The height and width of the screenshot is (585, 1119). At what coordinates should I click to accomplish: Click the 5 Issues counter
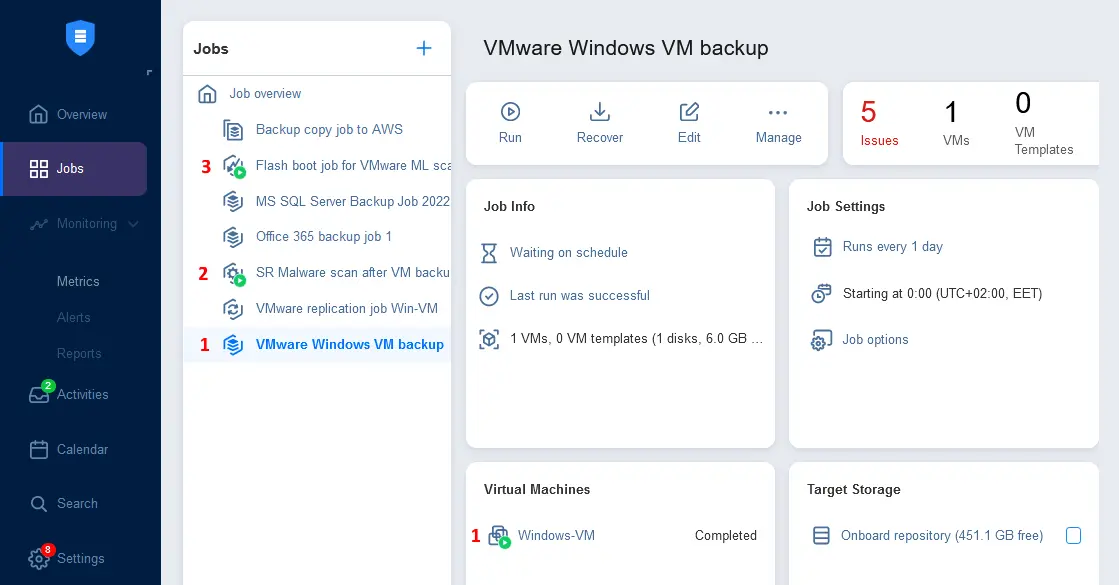[x=879, y=123]
